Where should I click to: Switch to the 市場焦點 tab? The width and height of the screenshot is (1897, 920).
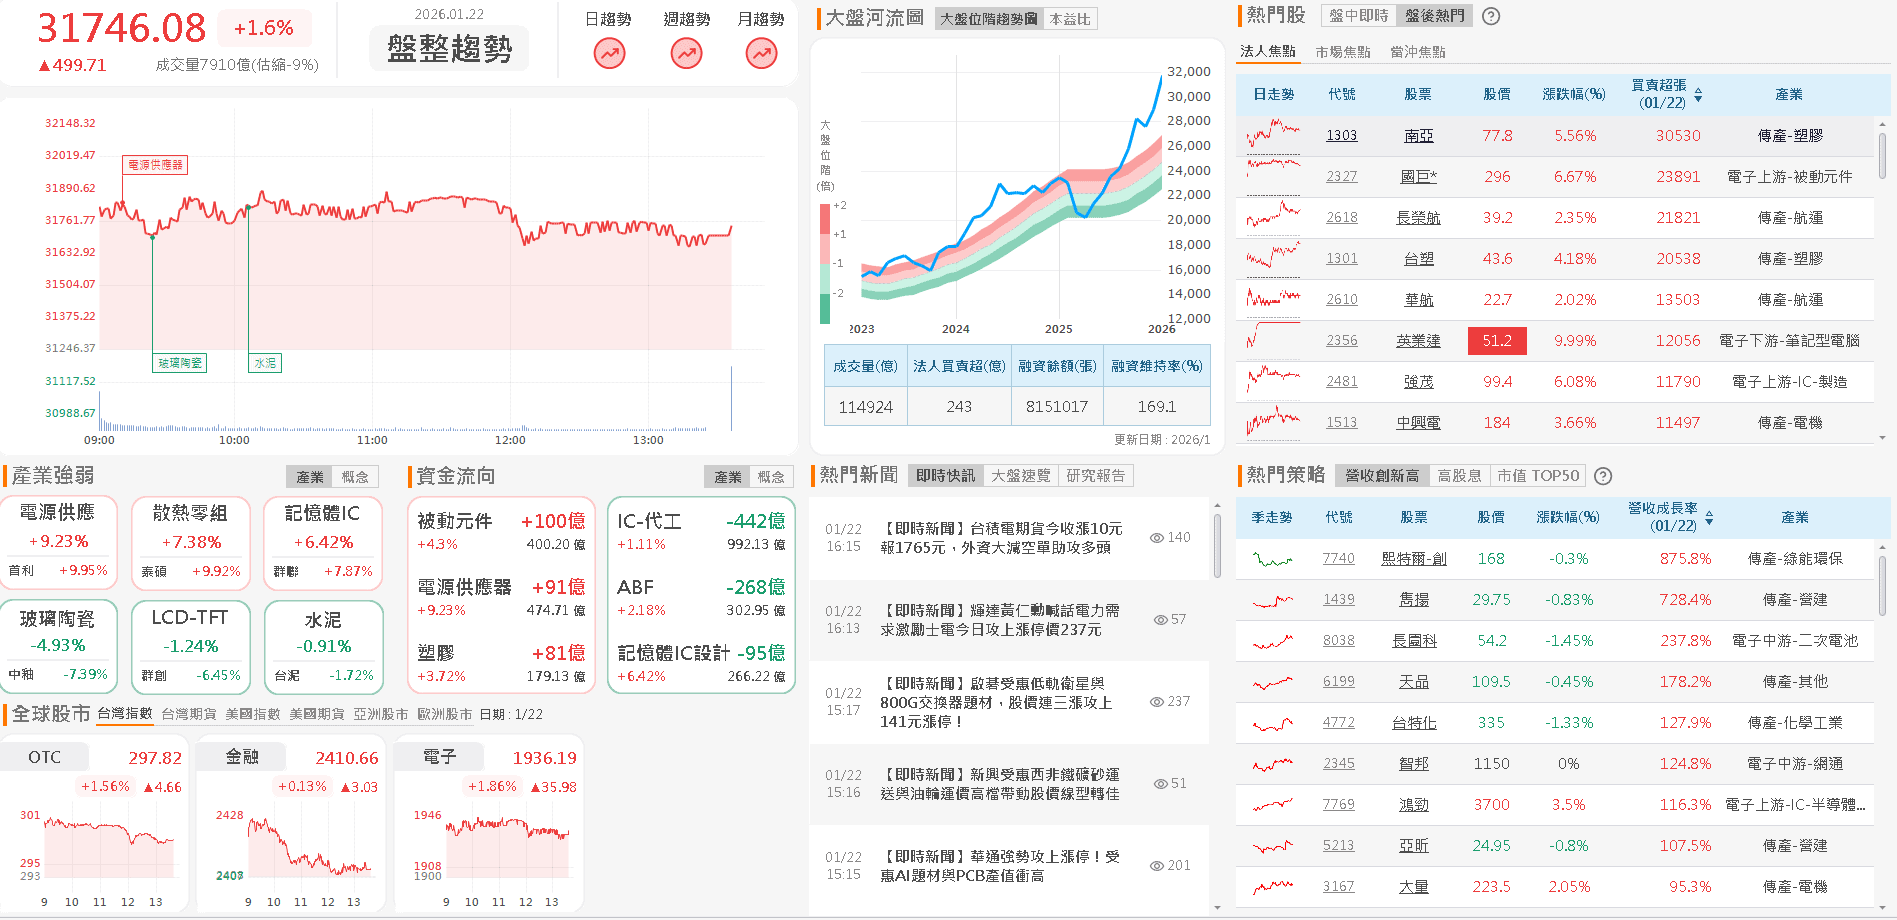coord(1341,51)
